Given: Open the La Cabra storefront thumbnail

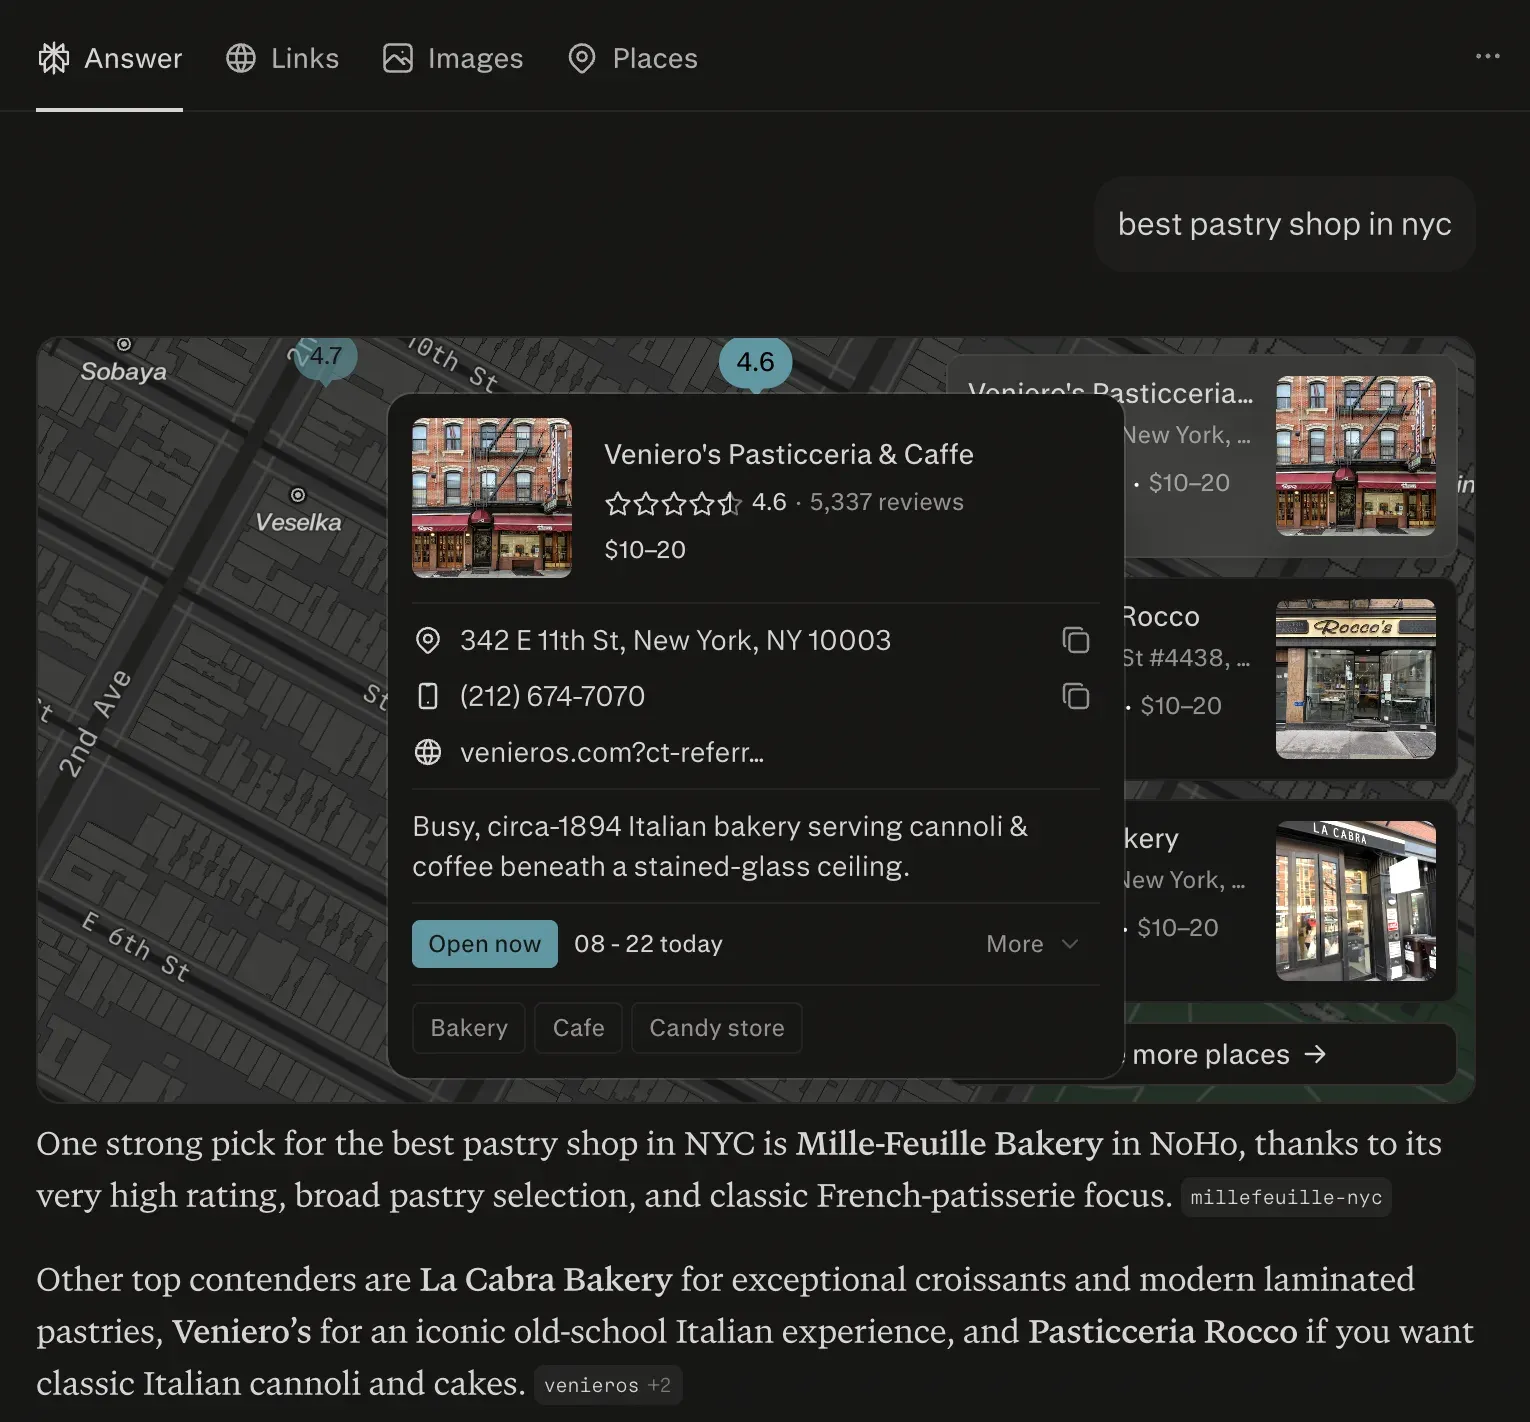Looking at the screenshot, I should 1356,901.
